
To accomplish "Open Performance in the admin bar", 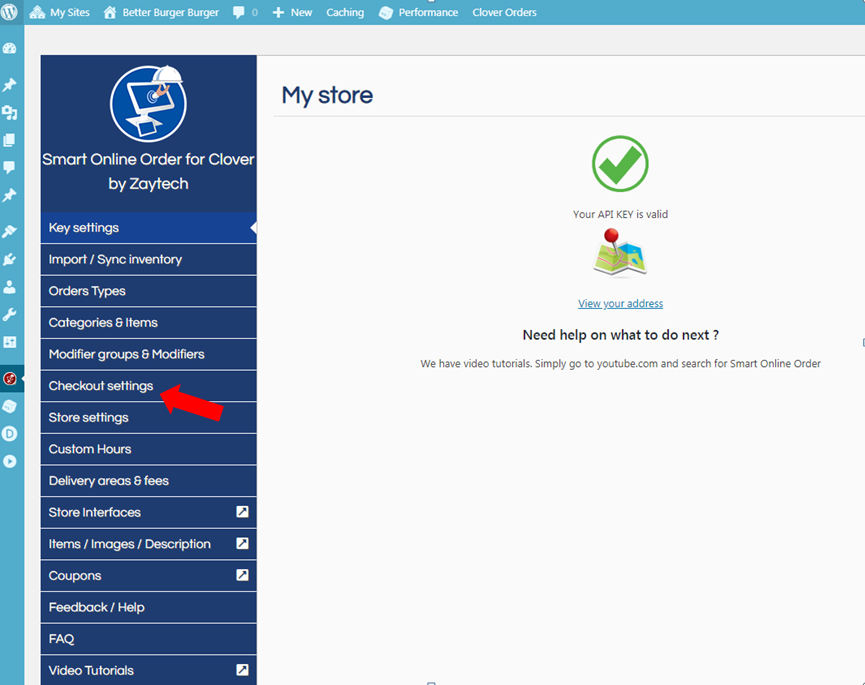I will (x=419, y=12).
